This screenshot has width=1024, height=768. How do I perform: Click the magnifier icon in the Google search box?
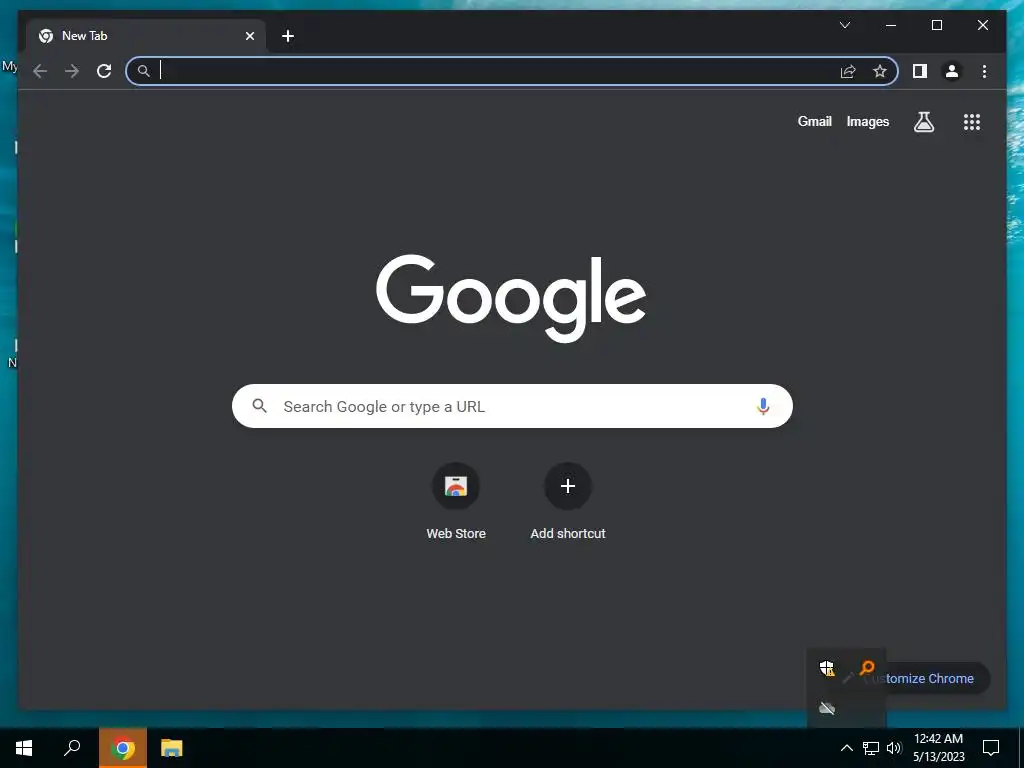(x=259, y=406)
